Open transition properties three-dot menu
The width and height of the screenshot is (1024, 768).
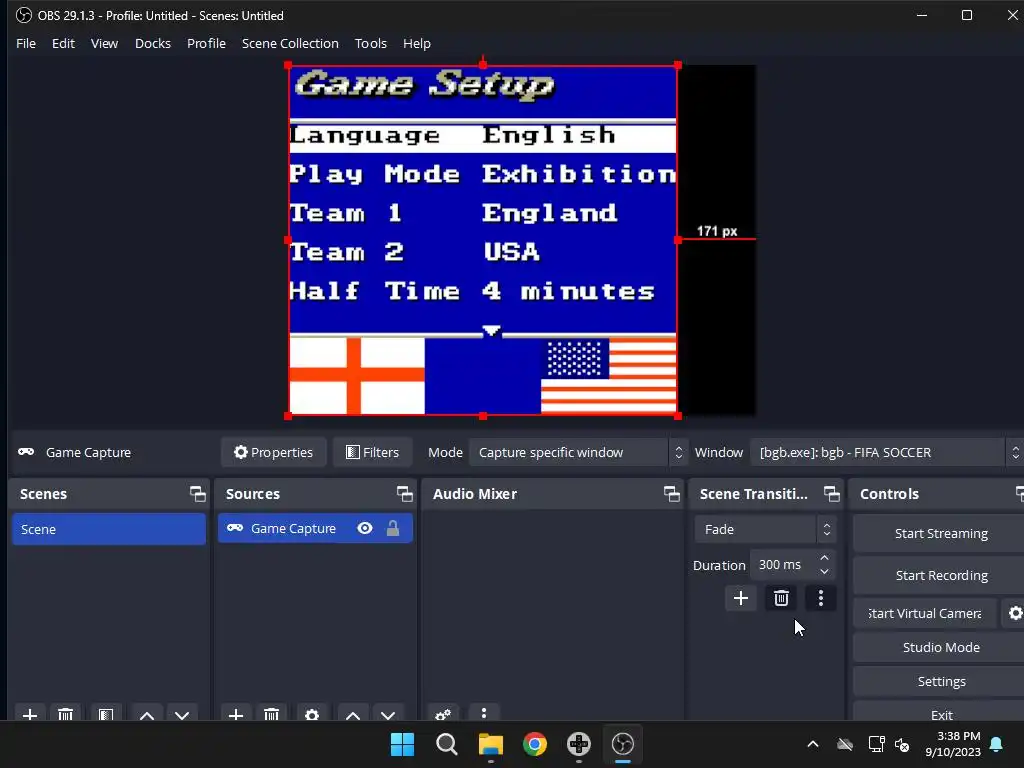[x=821, y=598]
